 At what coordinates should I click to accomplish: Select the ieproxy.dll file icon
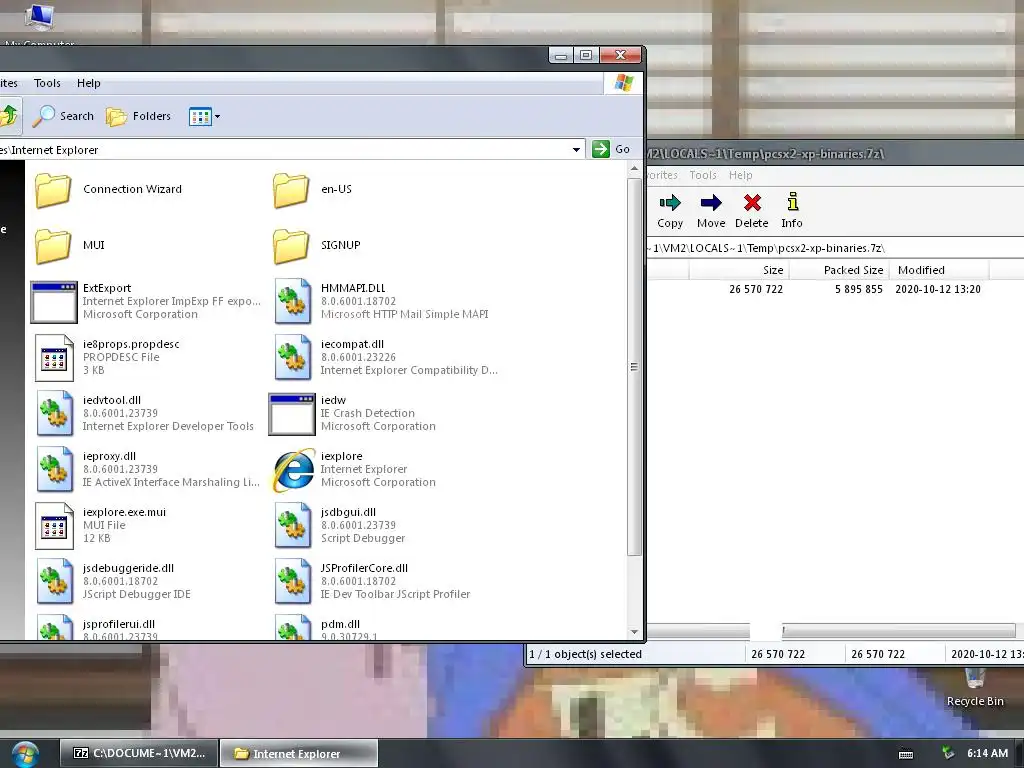point(54,470)
